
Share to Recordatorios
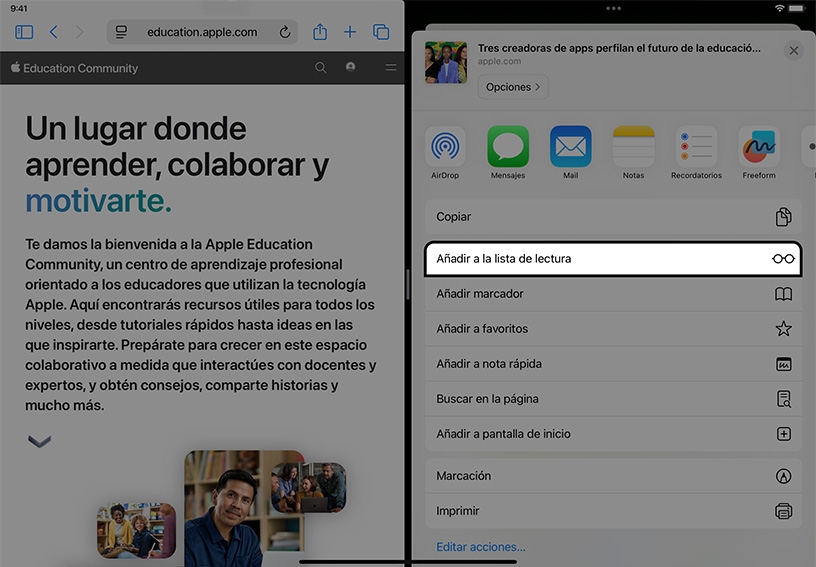(x=696, y=152)
